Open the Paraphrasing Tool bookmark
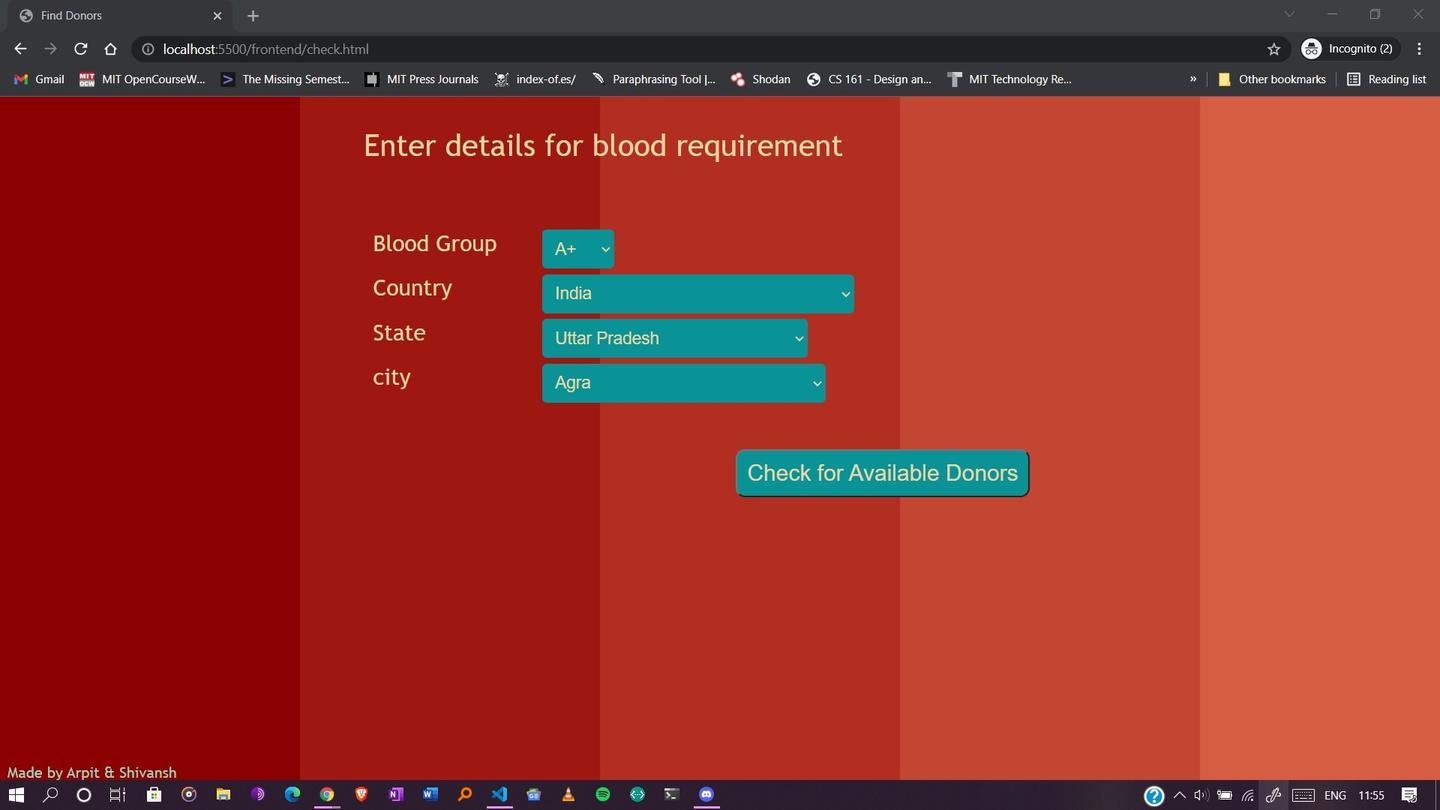Screen dimensions: 1440x810 [x=654, y=79]
